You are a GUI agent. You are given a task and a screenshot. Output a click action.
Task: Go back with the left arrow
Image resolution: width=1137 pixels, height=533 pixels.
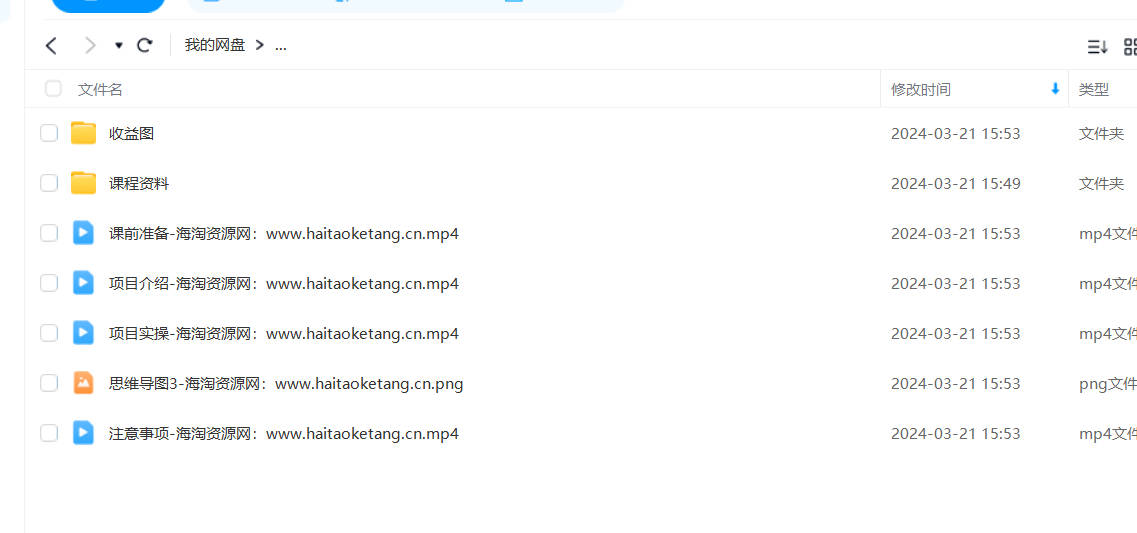coord(51,46)
